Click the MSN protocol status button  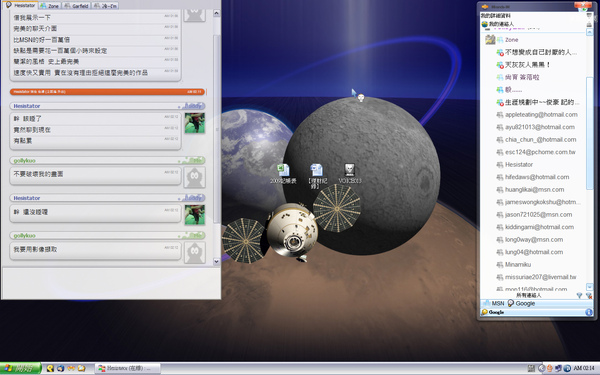point(494,303)
